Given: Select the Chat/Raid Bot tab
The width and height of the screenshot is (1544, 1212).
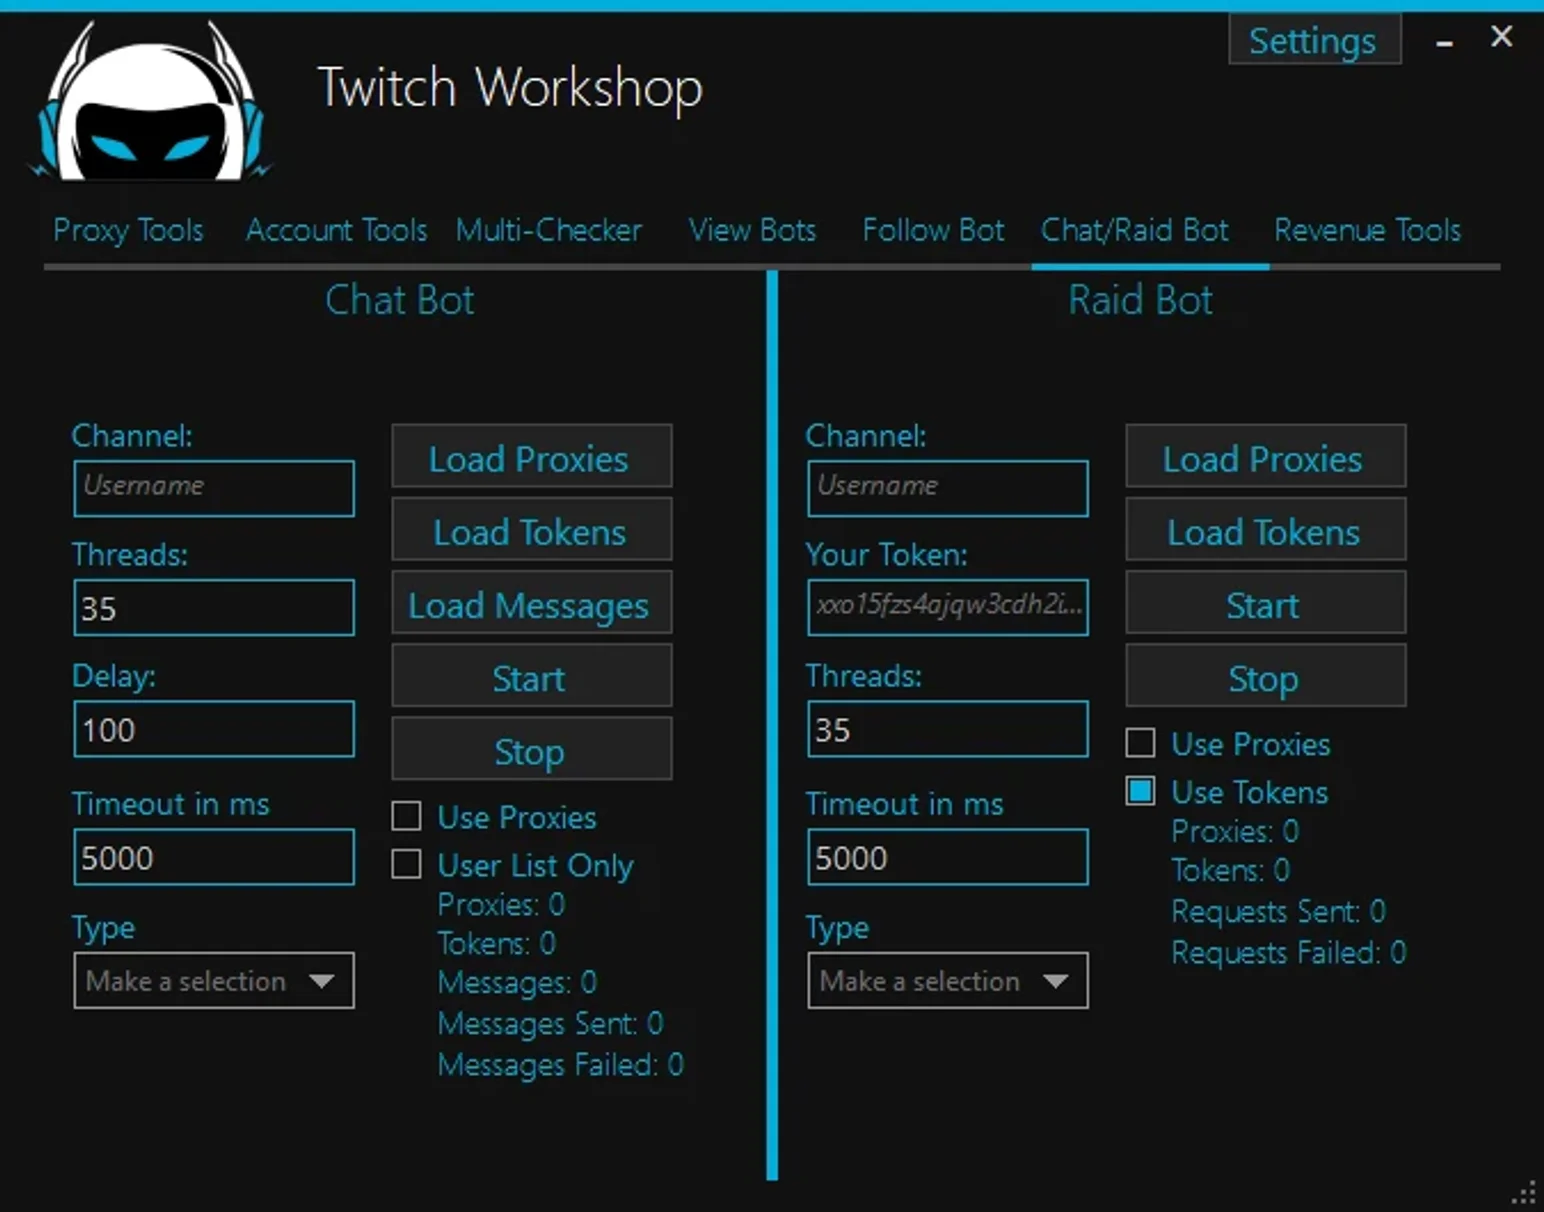Looking at the screenshot, I should [1135, 231].
